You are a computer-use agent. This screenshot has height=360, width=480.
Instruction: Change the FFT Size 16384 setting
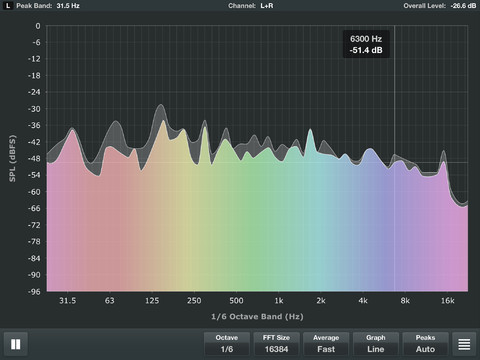(276, 344)
